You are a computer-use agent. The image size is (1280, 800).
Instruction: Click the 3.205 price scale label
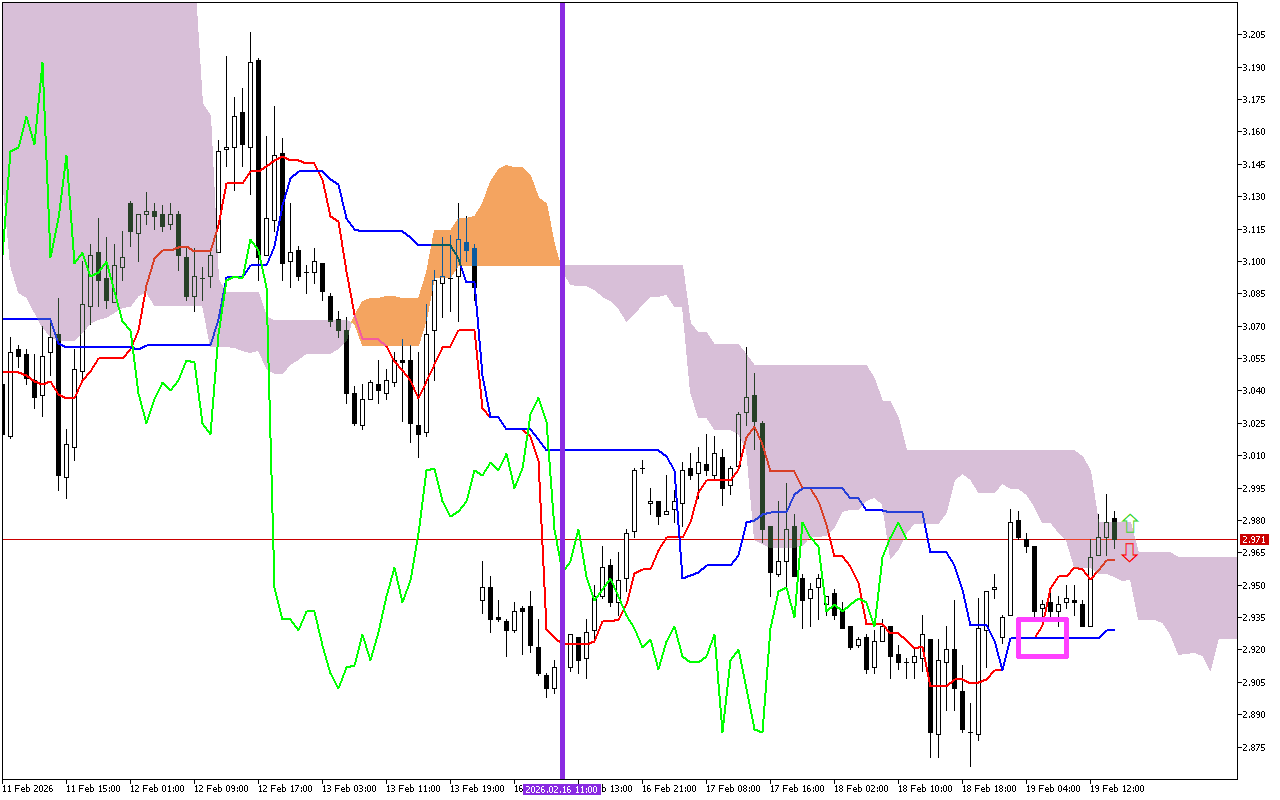click(x=1252, y=35)
